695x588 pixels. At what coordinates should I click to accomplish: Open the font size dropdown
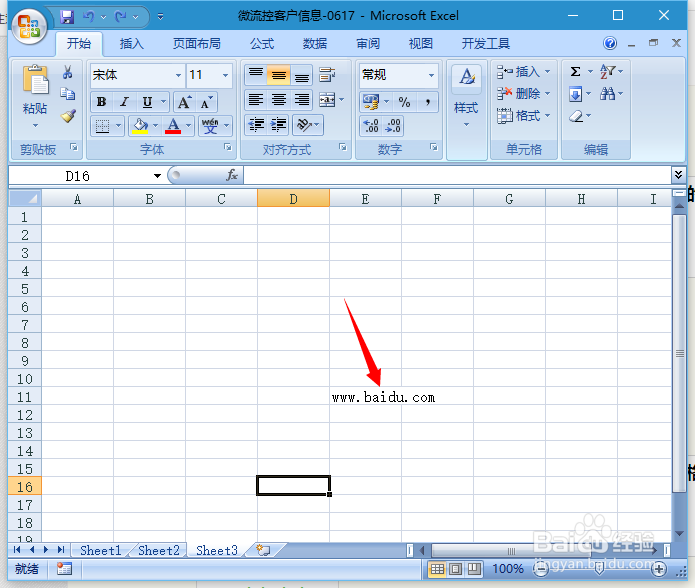pos(225,75)
